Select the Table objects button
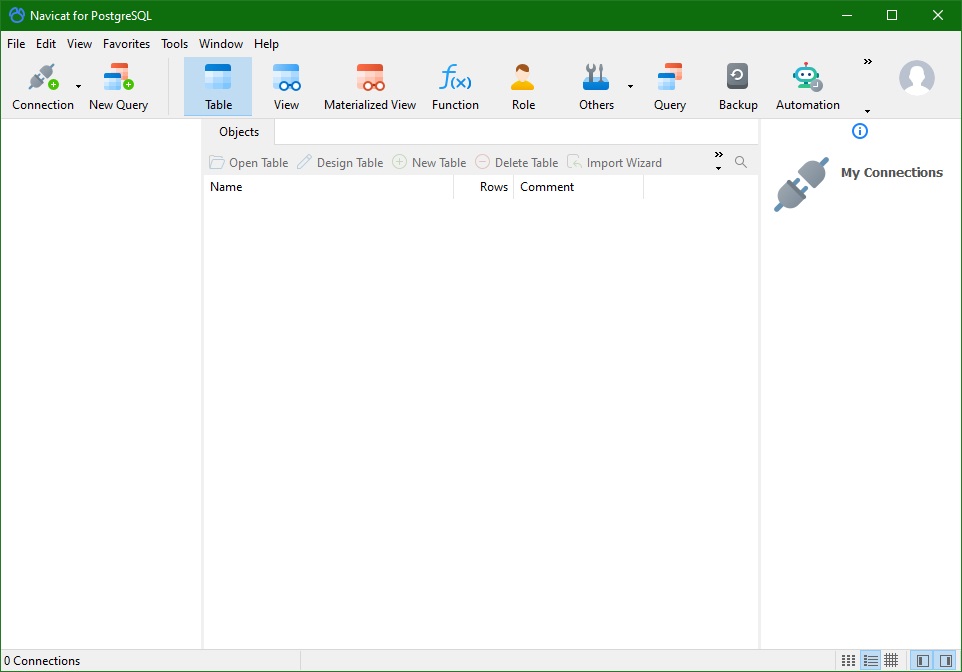The width and height of the screenshot is (962, 672). tap(218, 87)
